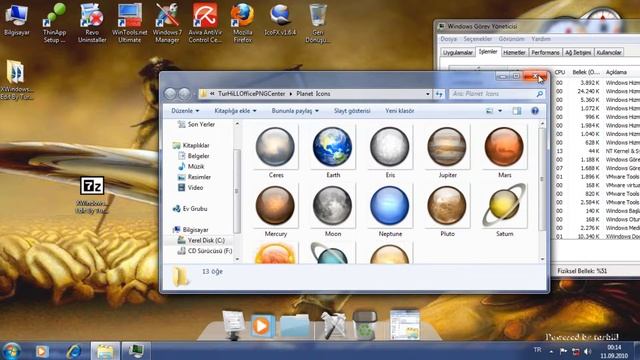This screenshot has height=360, width=640.
Task: Click the Explorer forward navigation button
Action: coord(184,94)
